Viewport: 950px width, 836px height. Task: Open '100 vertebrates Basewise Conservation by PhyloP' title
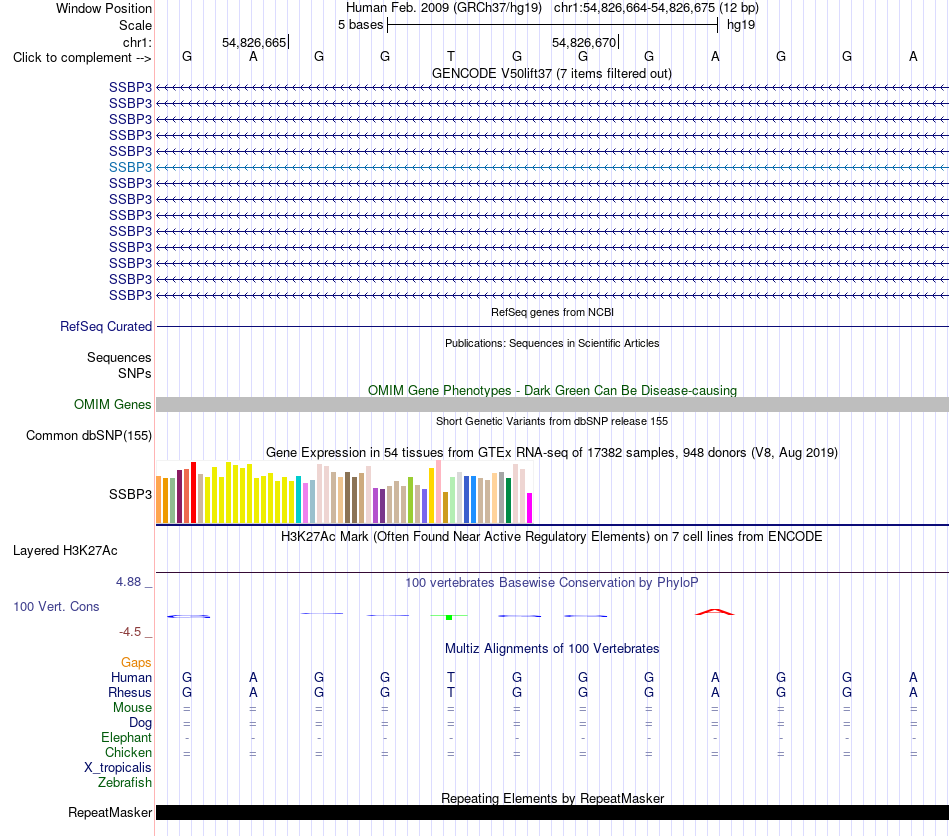pyautogui.click(x=552, y=583)
